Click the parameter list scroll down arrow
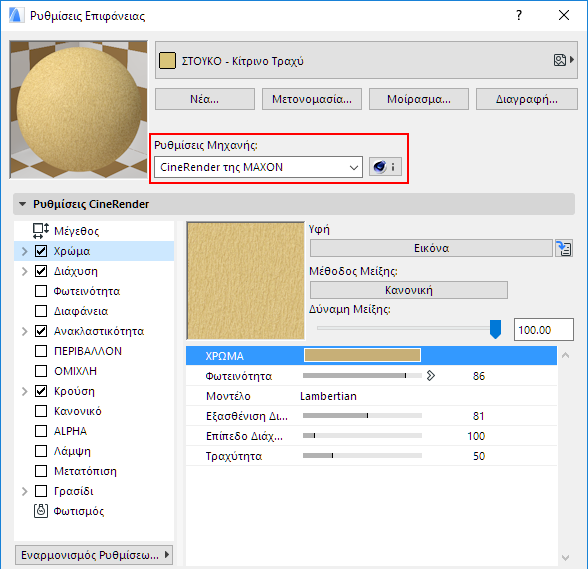 pyautogui.click(x=566, y=558)
